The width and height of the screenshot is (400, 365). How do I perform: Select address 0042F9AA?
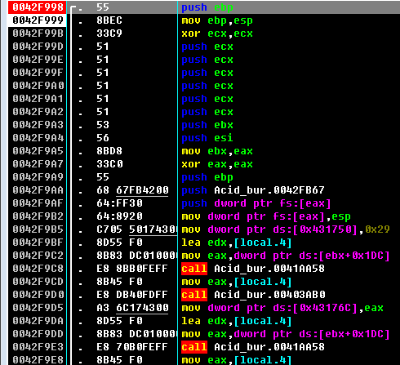point(38,190)
